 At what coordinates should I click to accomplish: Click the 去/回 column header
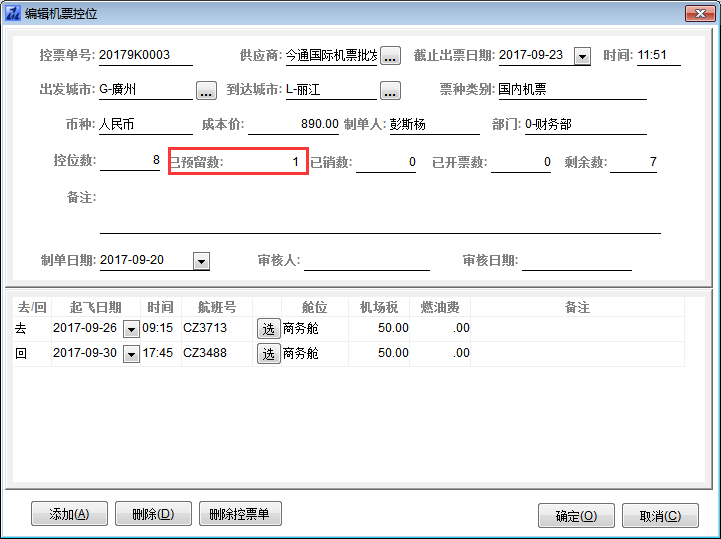tap(32, 307)
